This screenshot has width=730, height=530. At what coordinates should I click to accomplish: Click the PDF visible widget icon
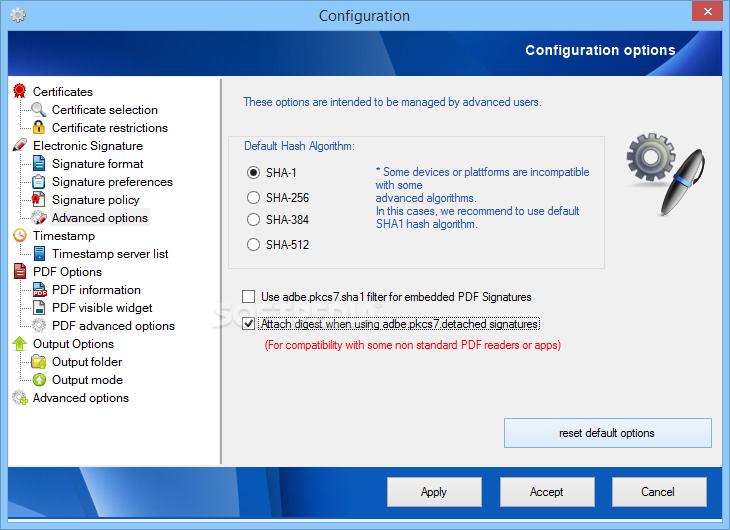click(x=39, y=307)
